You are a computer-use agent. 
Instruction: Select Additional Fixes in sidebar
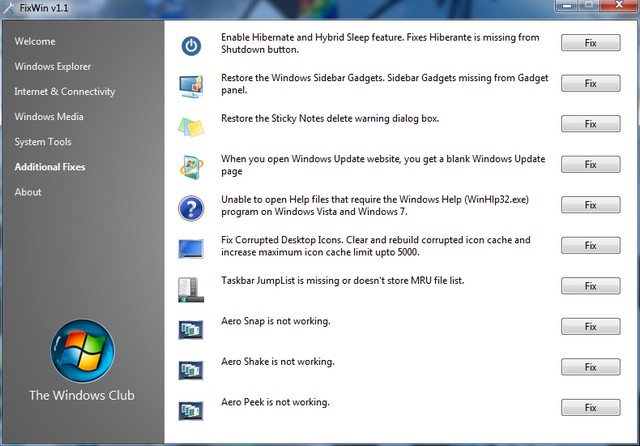tap(50, 167)
